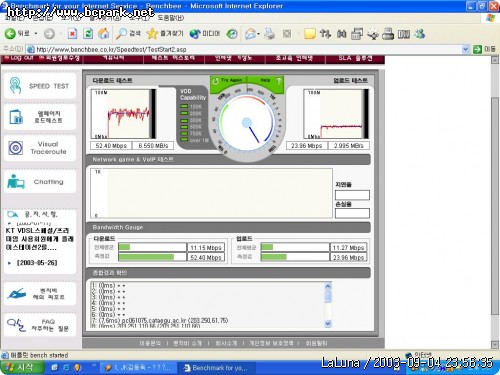Open the Visual Traceroute sidebar item
Image resolution: width=500 pixels, height=375 pixels.
point(40,148)
